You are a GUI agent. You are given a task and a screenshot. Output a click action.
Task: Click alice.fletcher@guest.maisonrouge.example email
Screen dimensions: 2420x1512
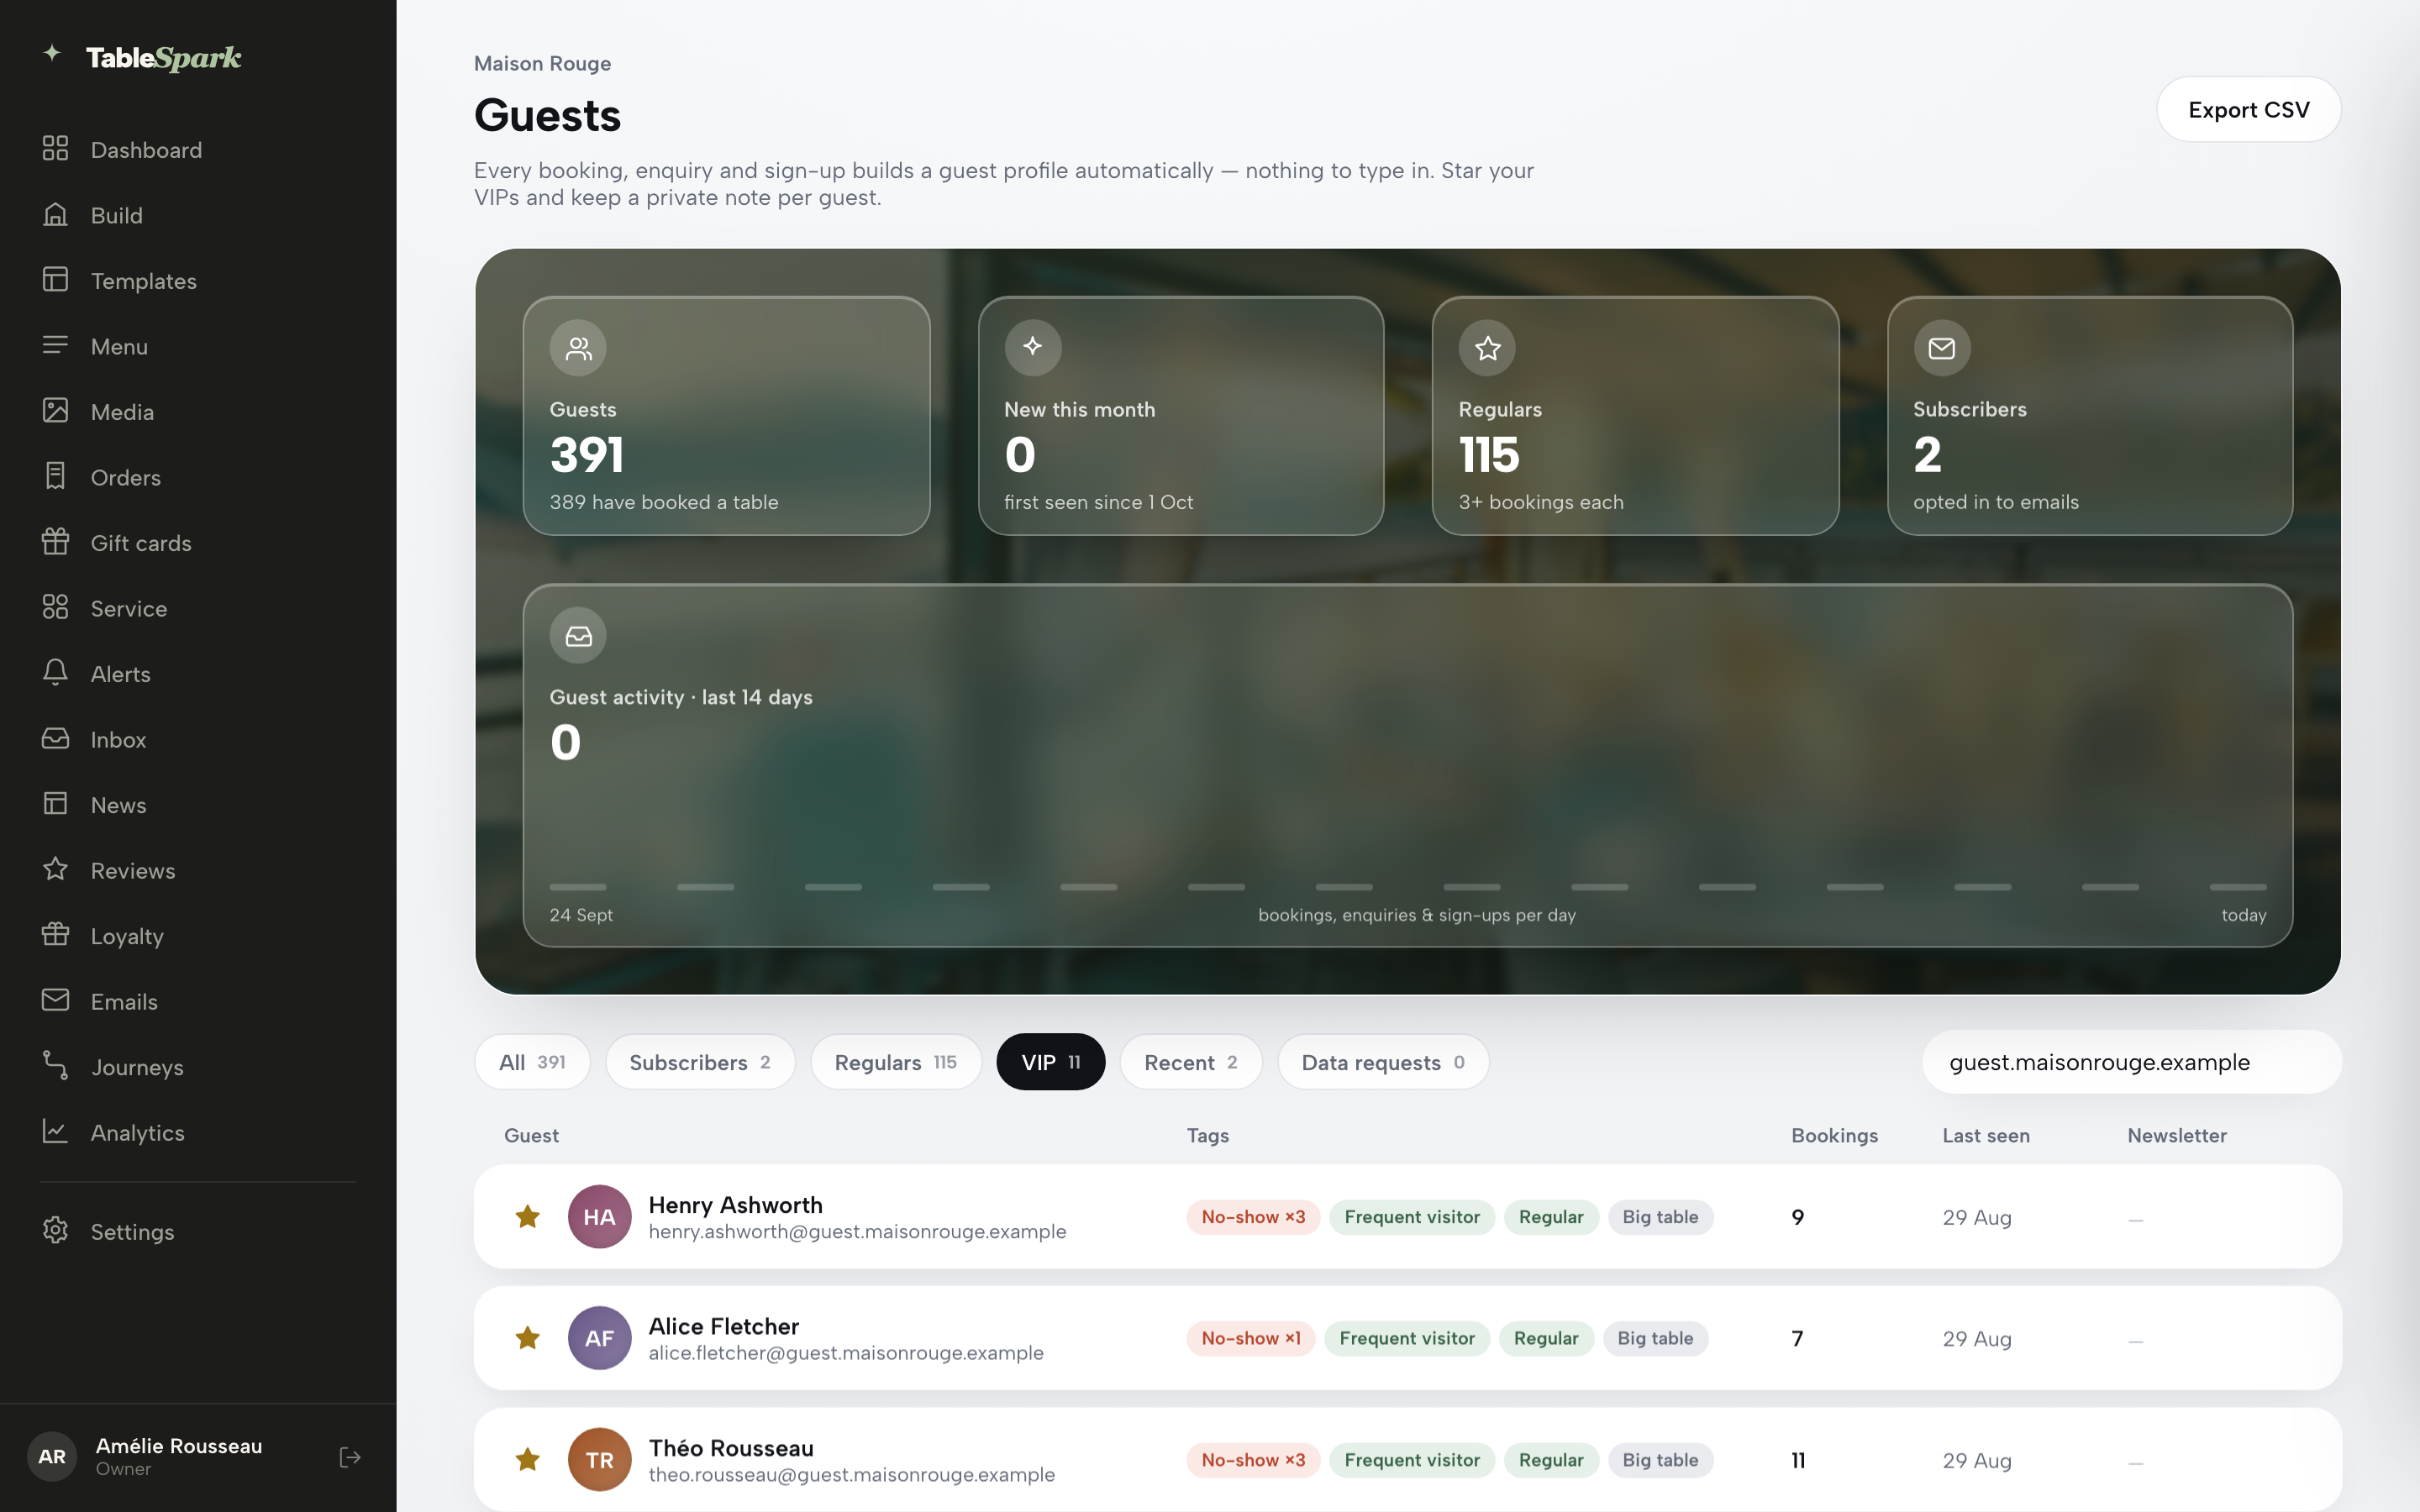coord(846,1353)
